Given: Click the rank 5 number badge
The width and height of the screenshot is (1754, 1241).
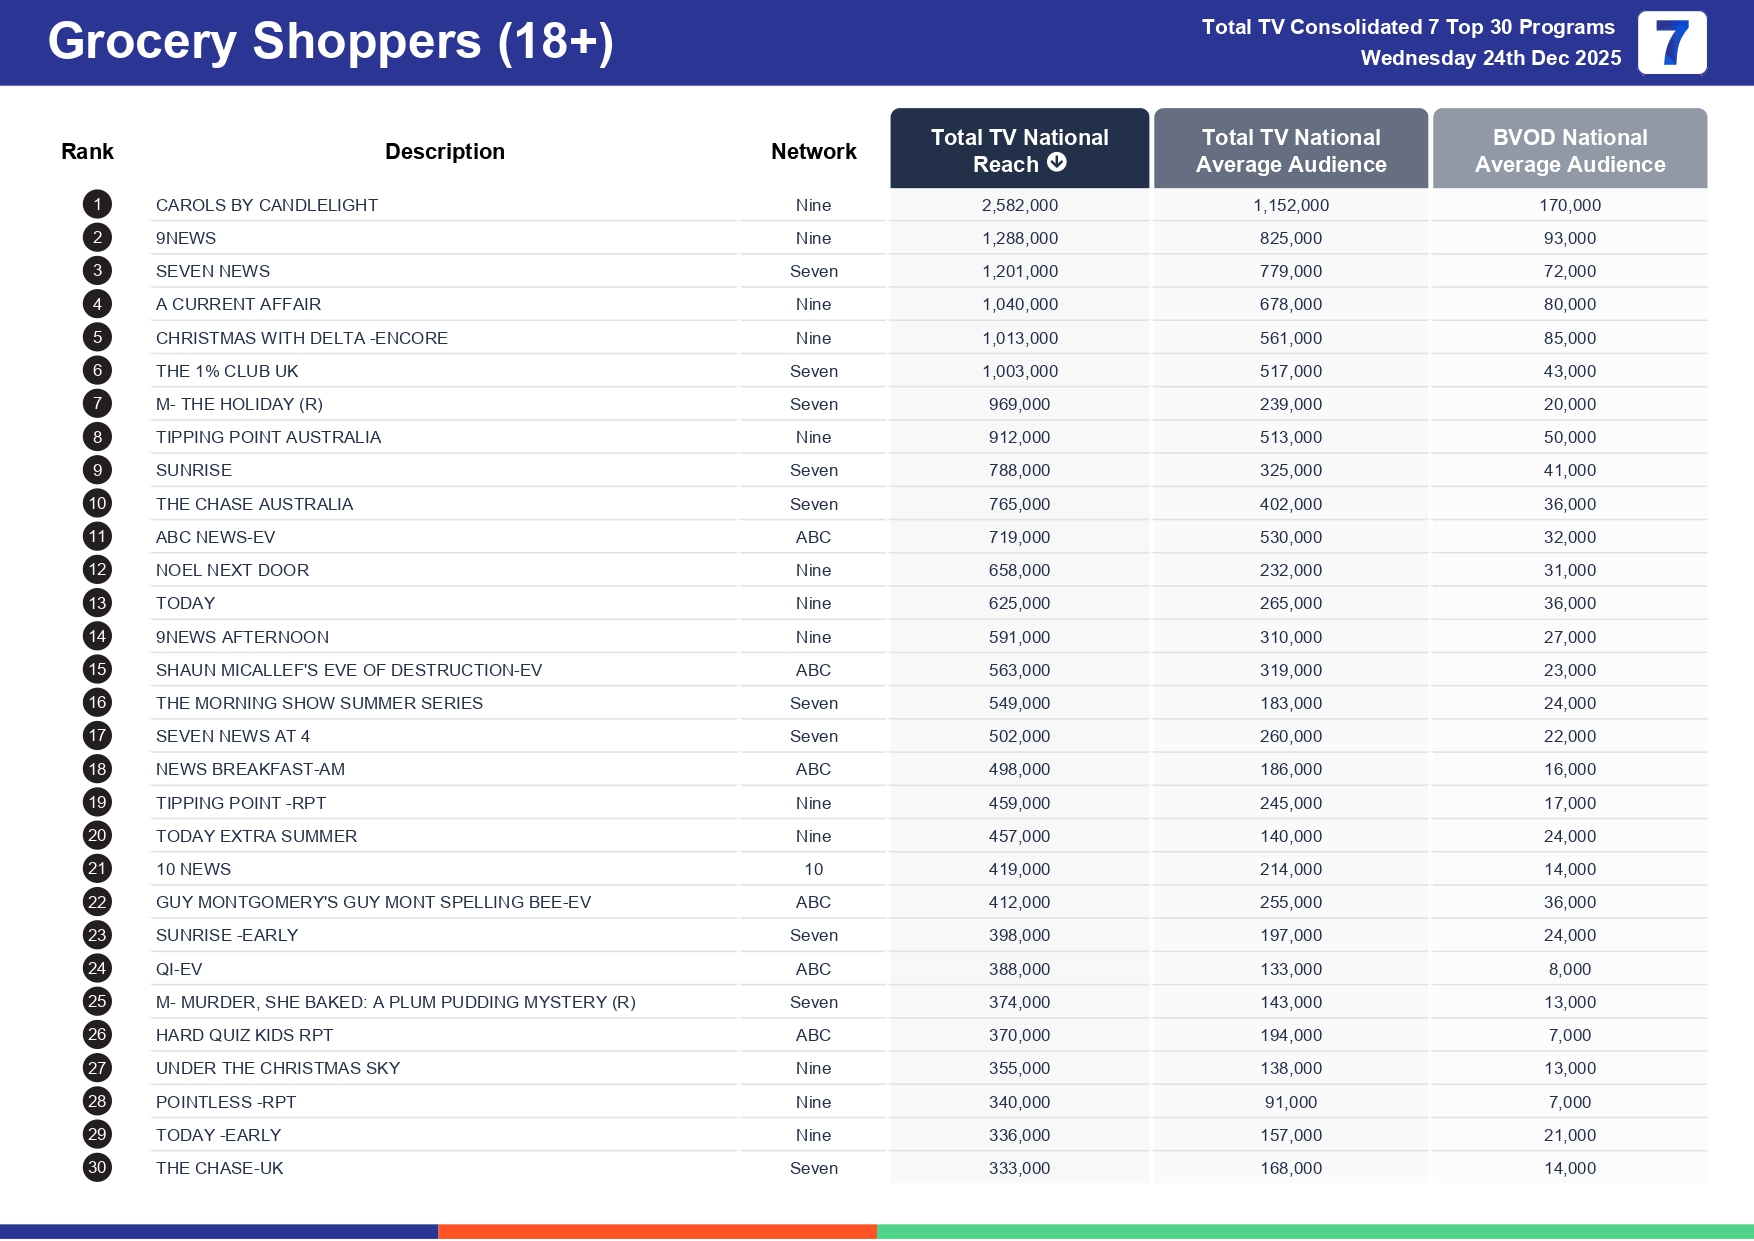Looking at the screenshot, I should pos(97,338).
